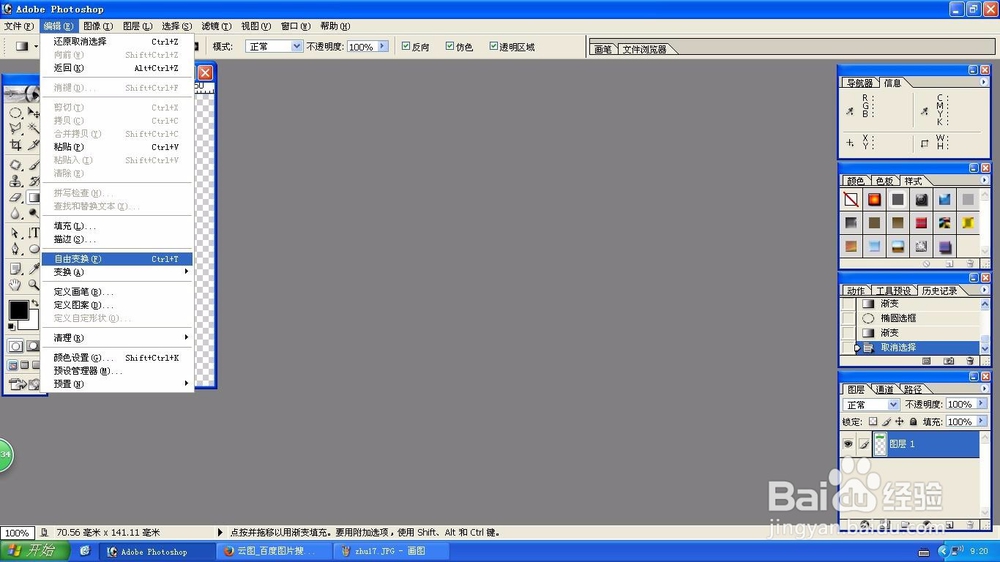Apply the purple style swatch

(x=945, y=246)
